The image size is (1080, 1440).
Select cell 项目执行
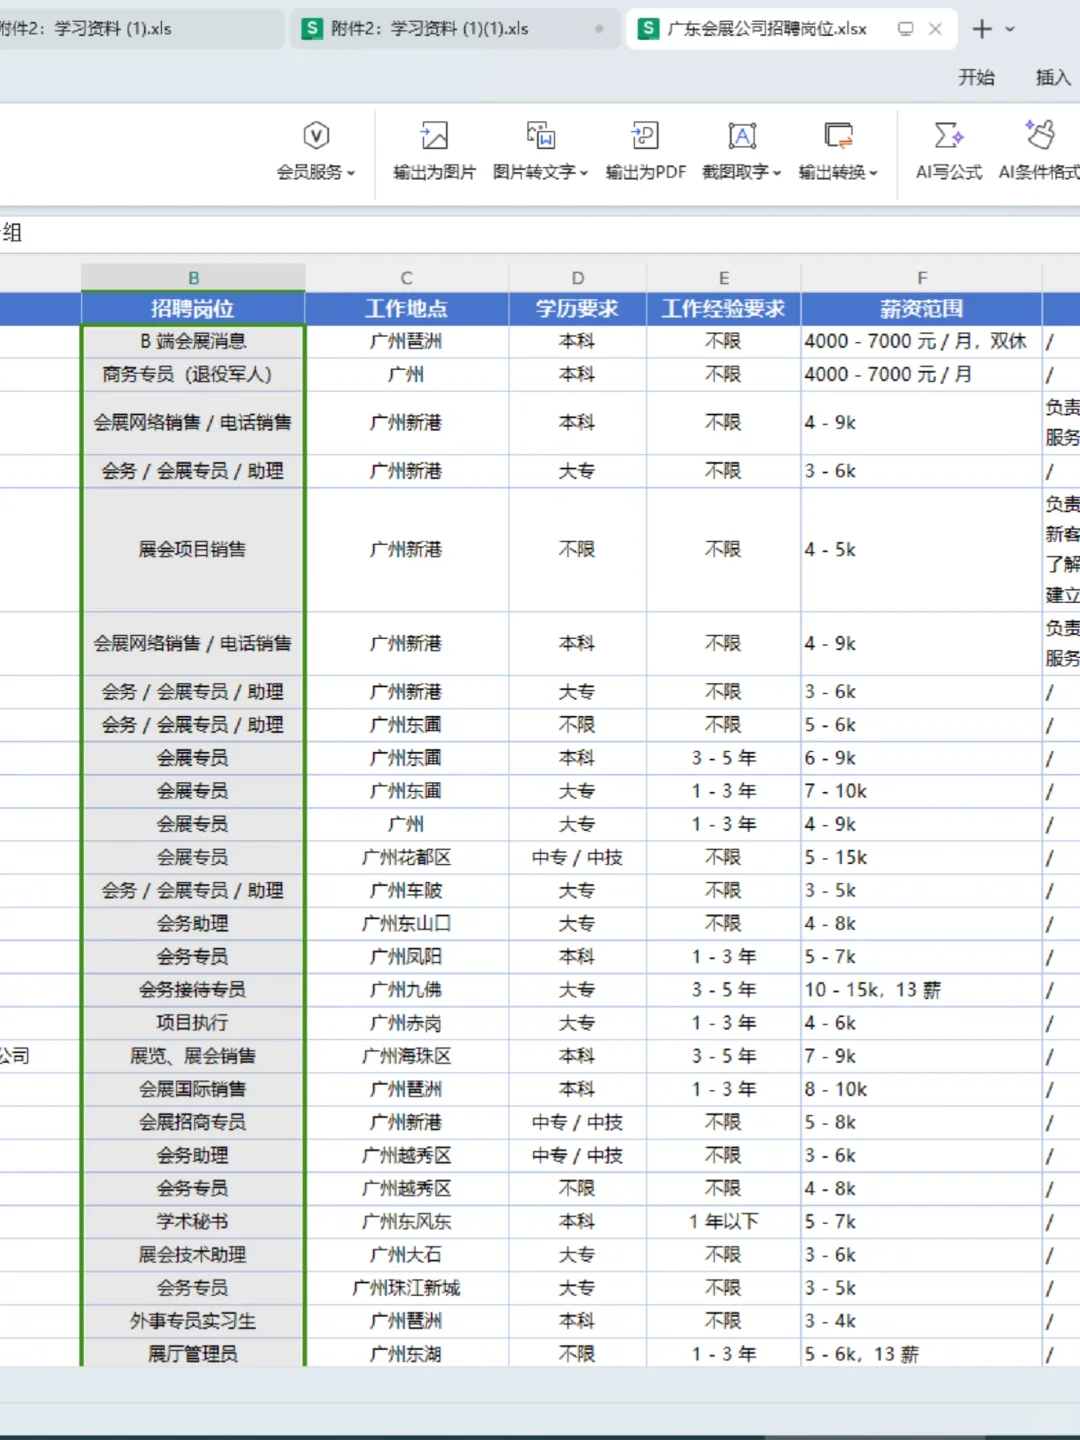(193, 1023)
